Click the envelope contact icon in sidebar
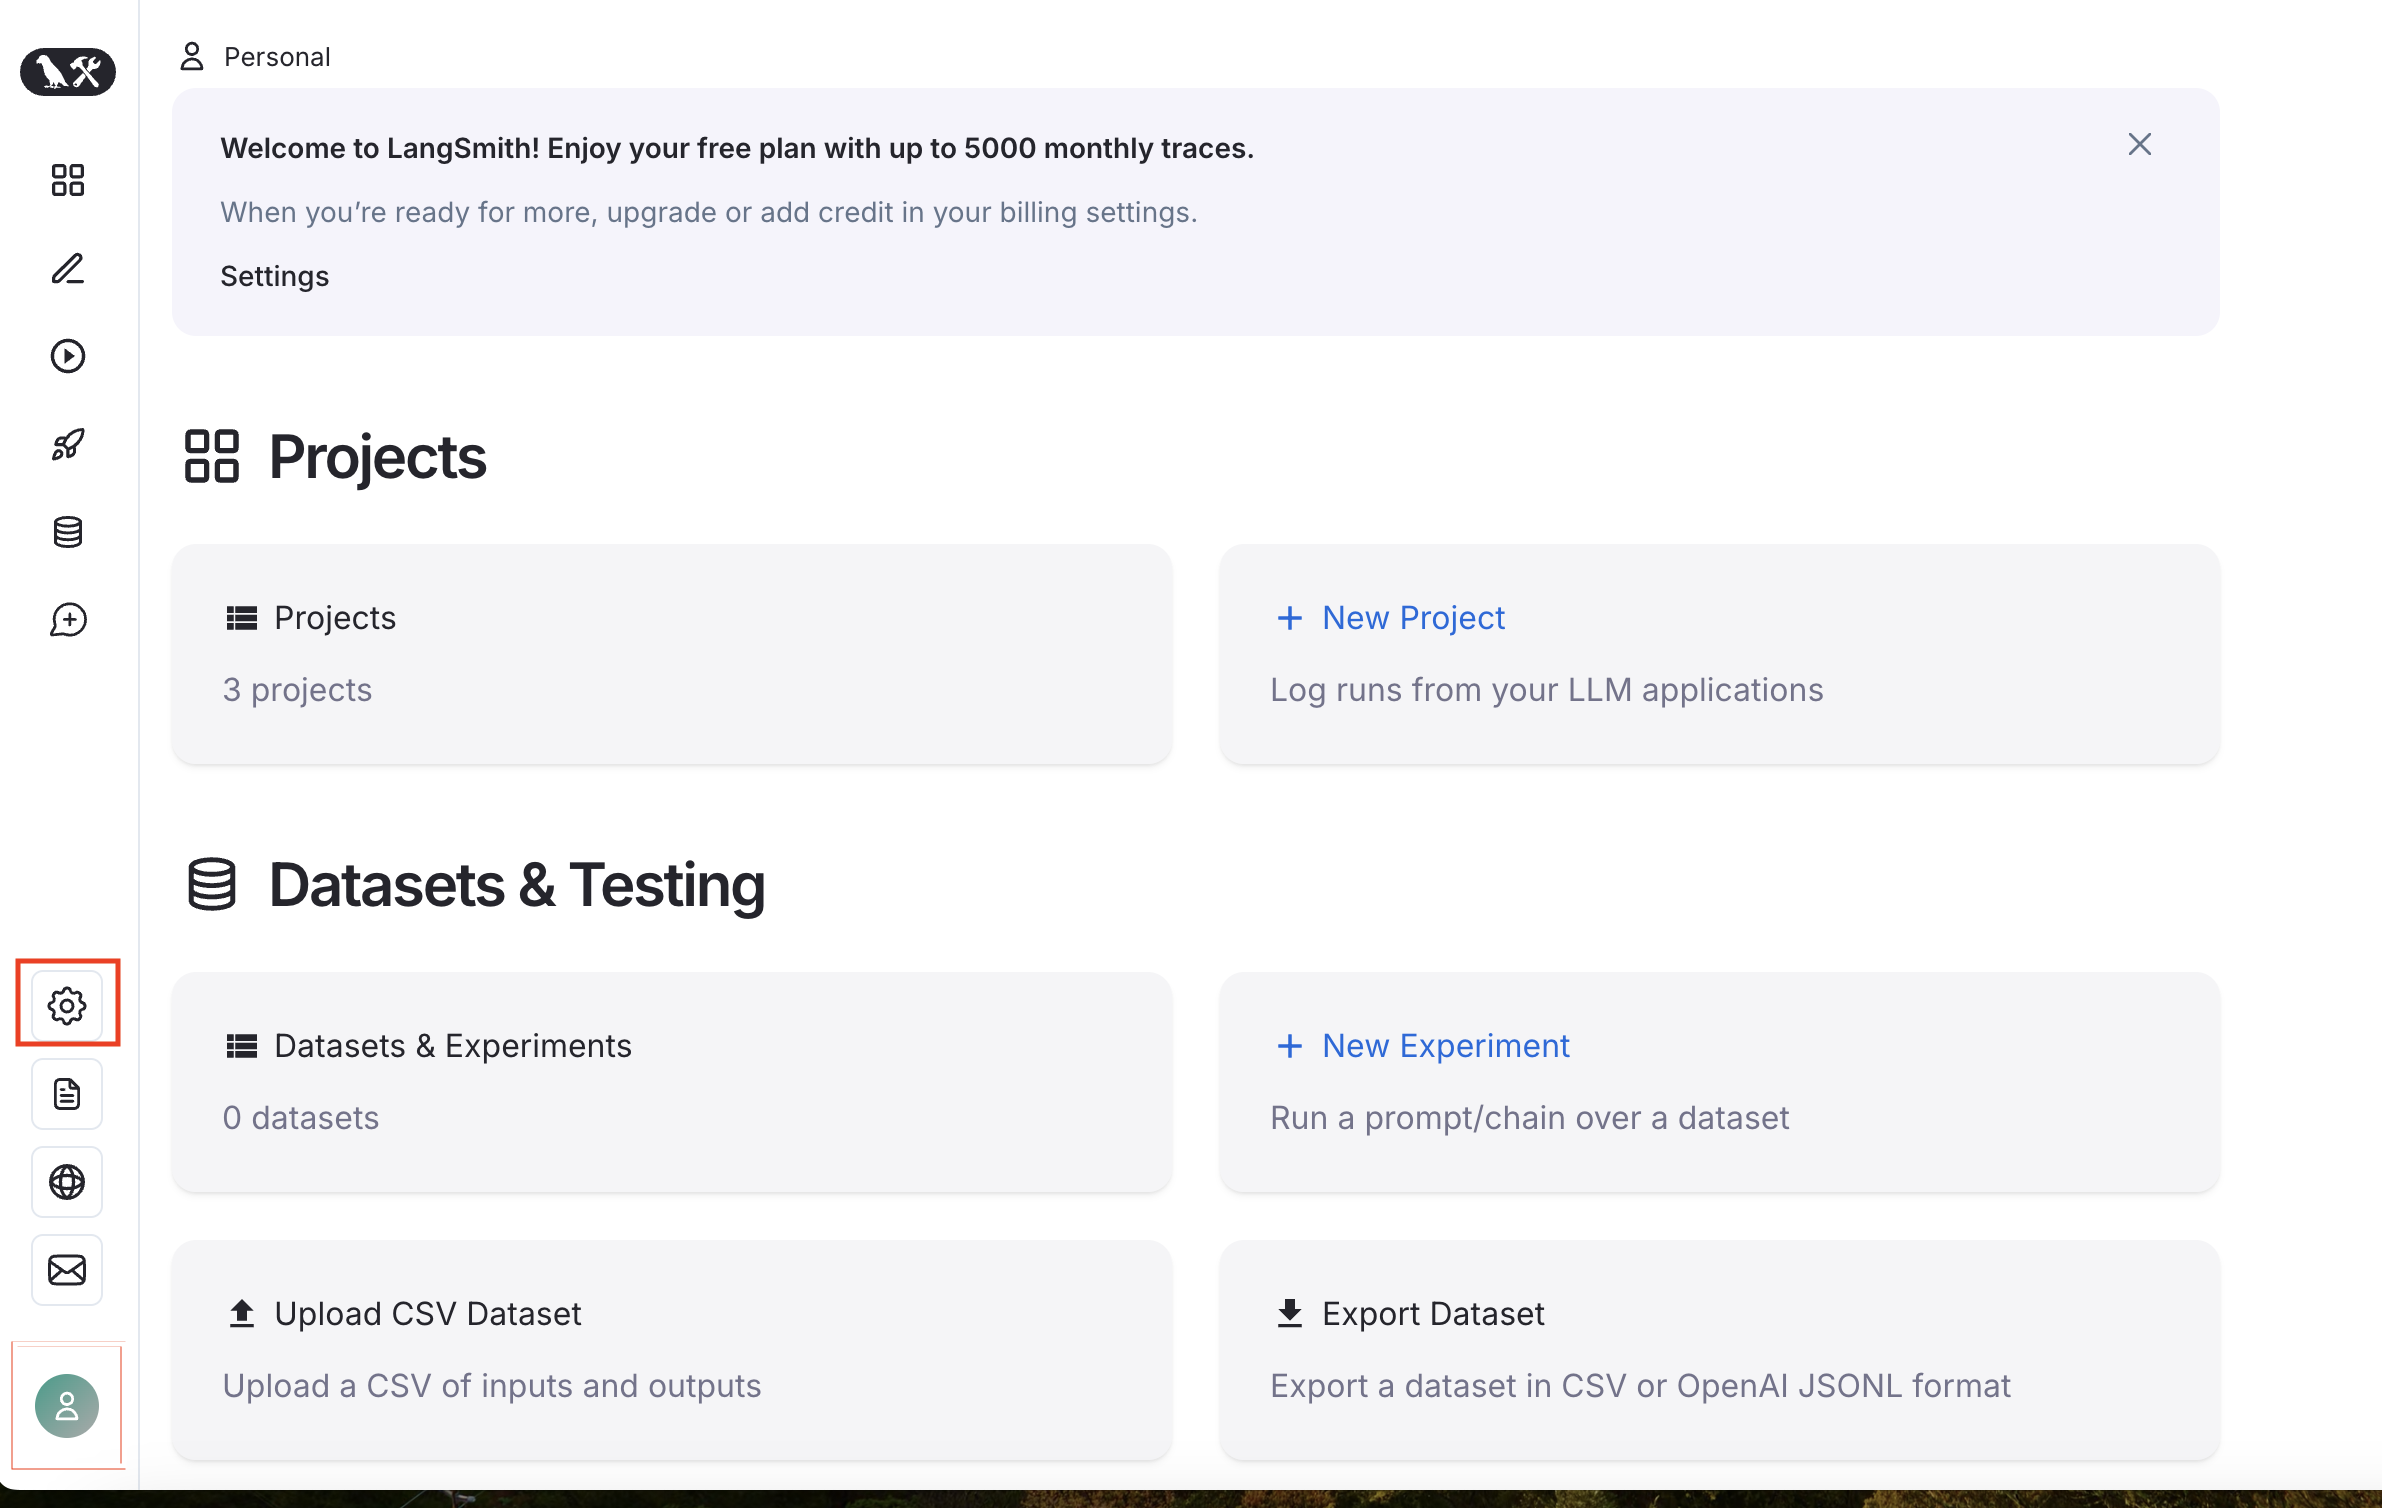 click(x=67, y=1270)
